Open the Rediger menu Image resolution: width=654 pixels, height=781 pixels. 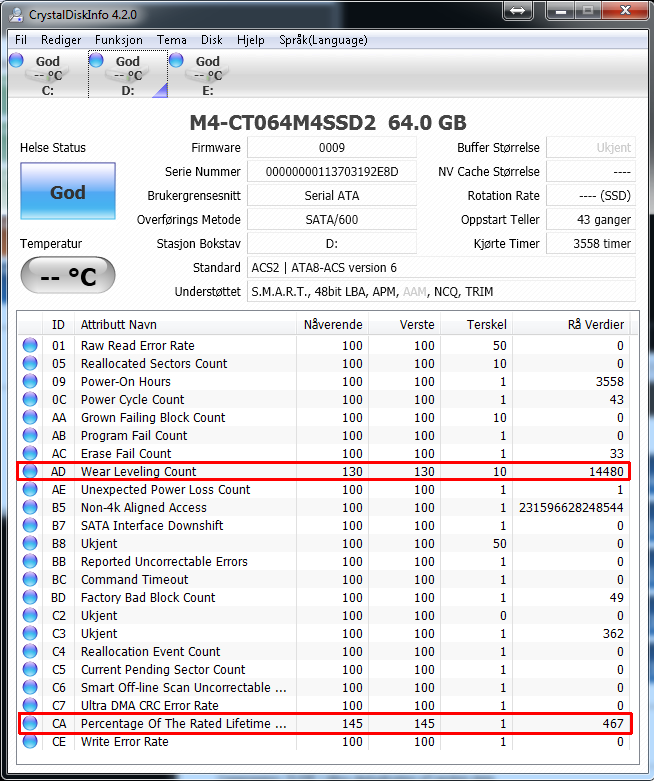[x=61, y=40]
